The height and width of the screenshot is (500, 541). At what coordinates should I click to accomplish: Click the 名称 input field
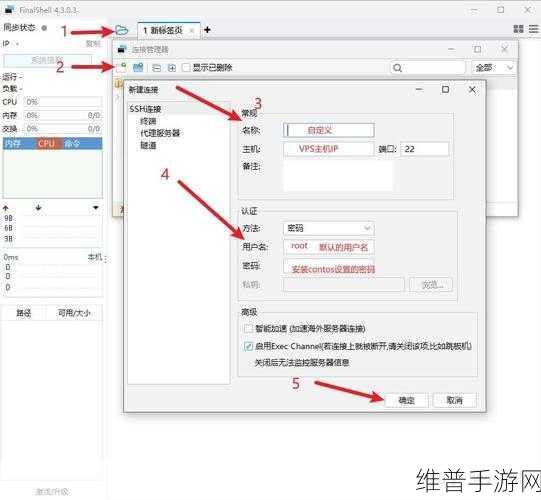point(329,130)
